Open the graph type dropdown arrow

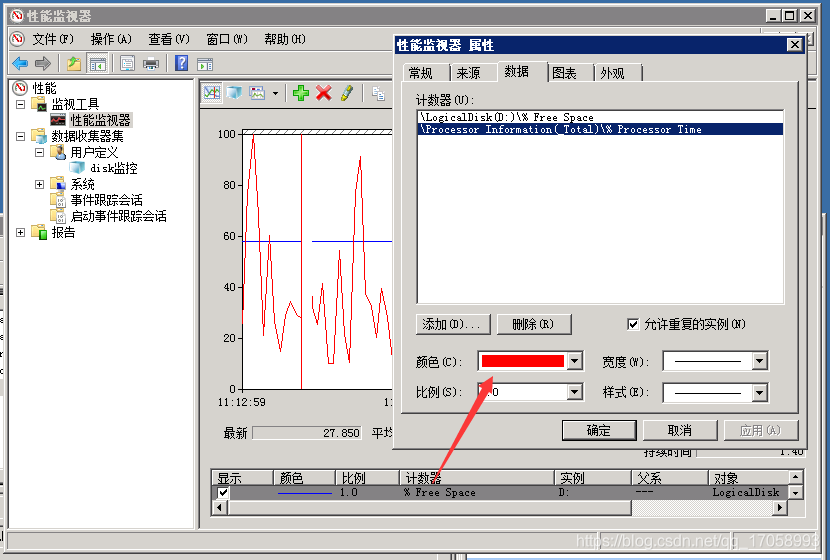[275, 94]
